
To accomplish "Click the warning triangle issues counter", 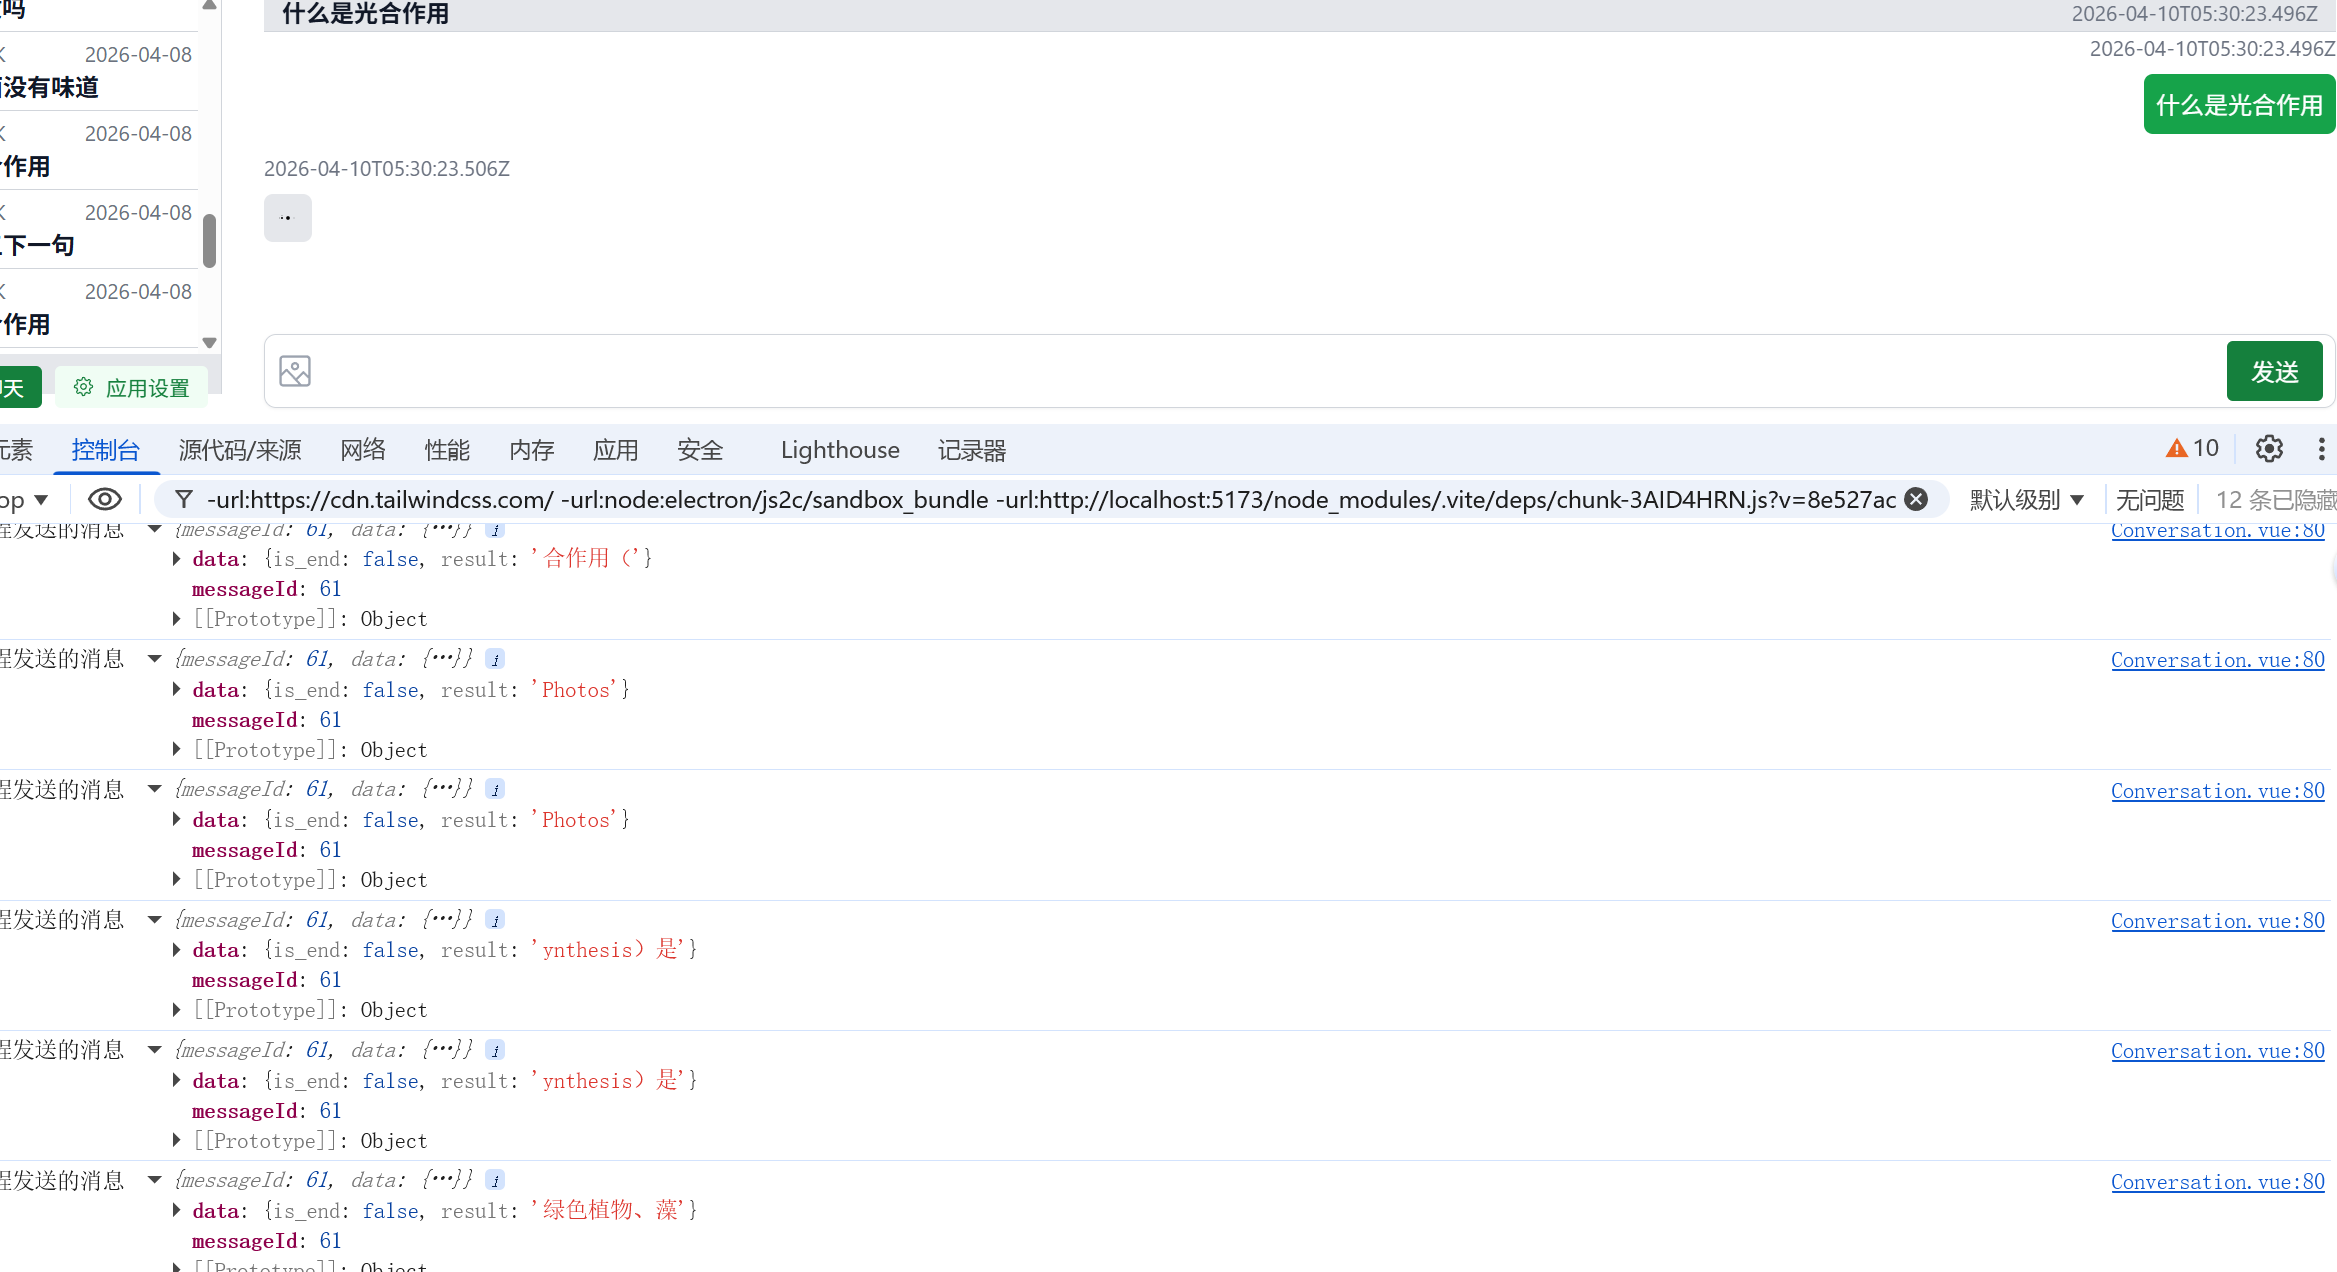I will [2191, 449].
